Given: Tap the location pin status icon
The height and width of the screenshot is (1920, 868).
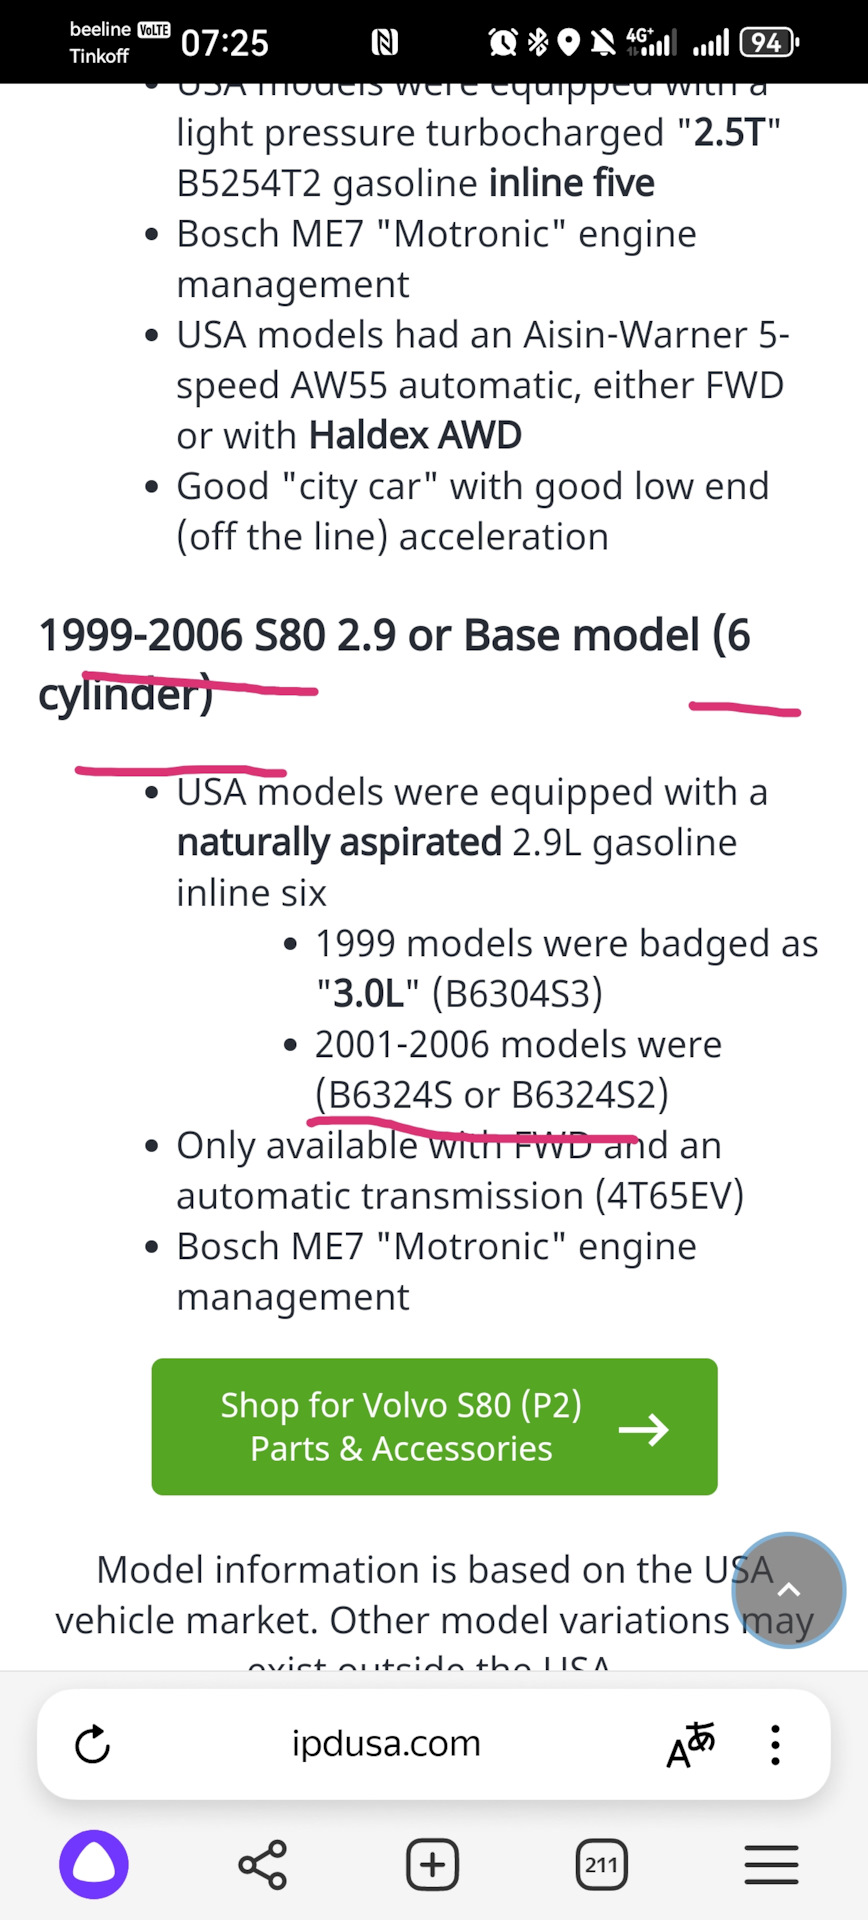Looking at the screenshot, I should (x=569, y=42).
